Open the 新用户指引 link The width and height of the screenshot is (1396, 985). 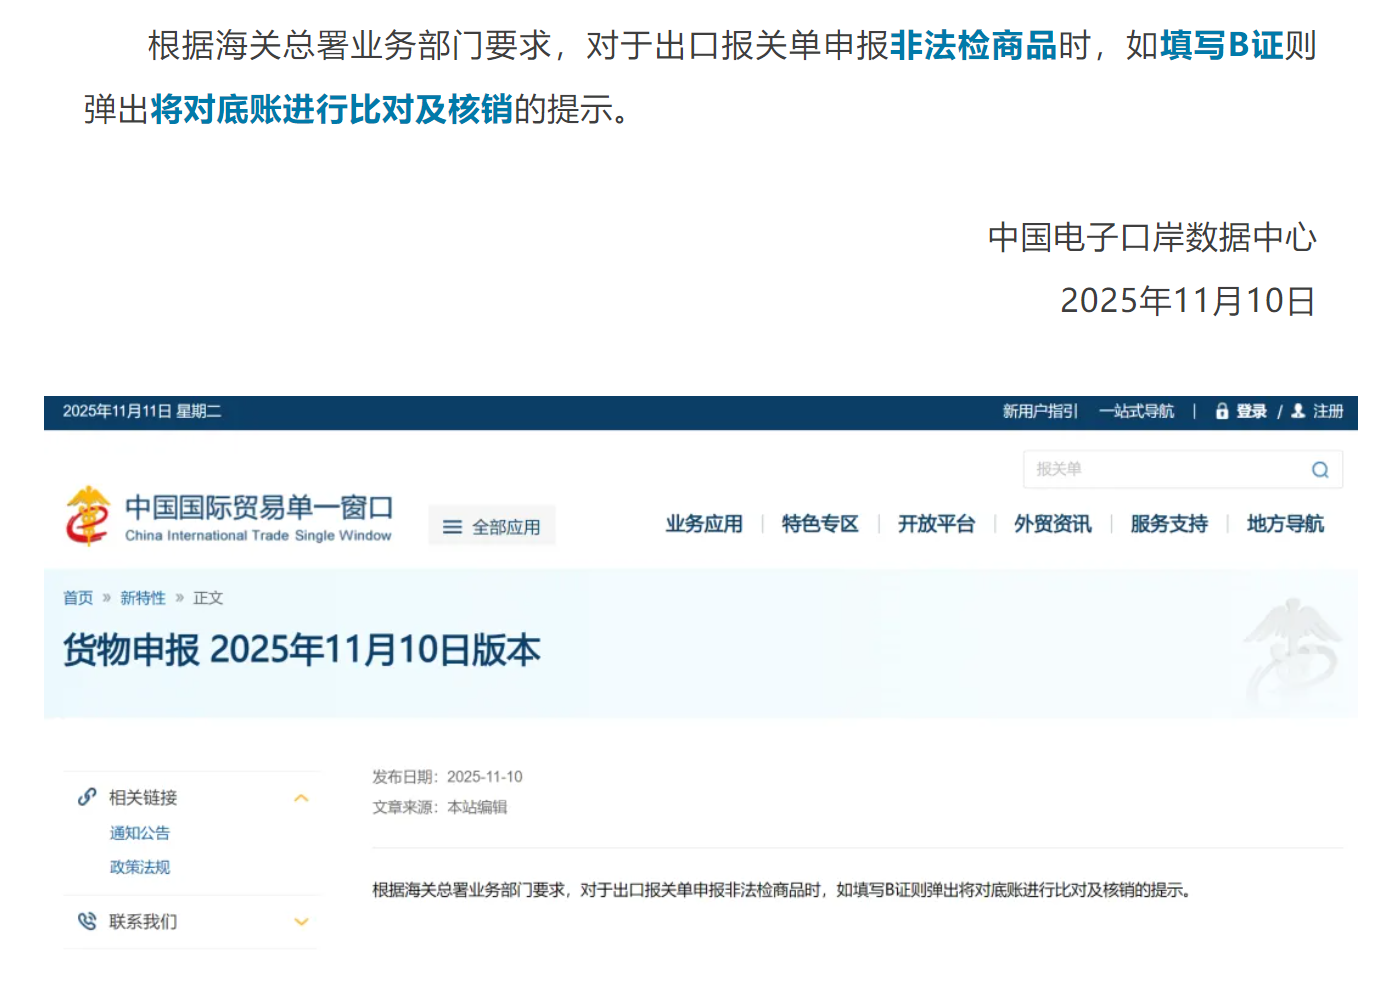(1039, 411)
